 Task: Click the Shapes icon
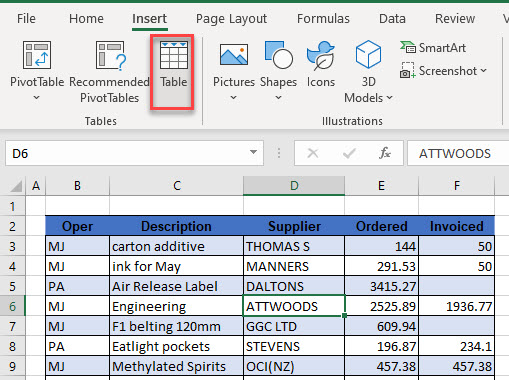[279, 55]
